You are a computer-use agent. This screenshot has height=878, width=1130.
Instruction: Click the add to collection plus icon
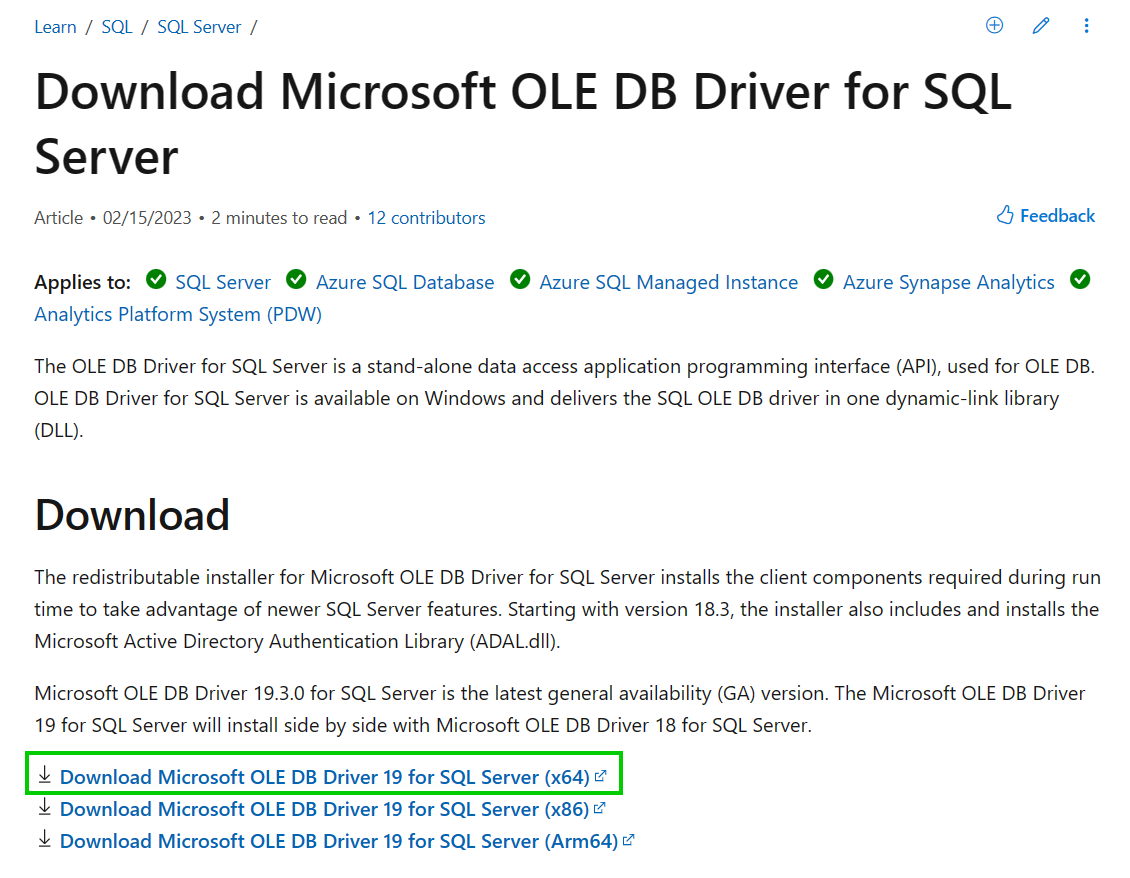994,26
